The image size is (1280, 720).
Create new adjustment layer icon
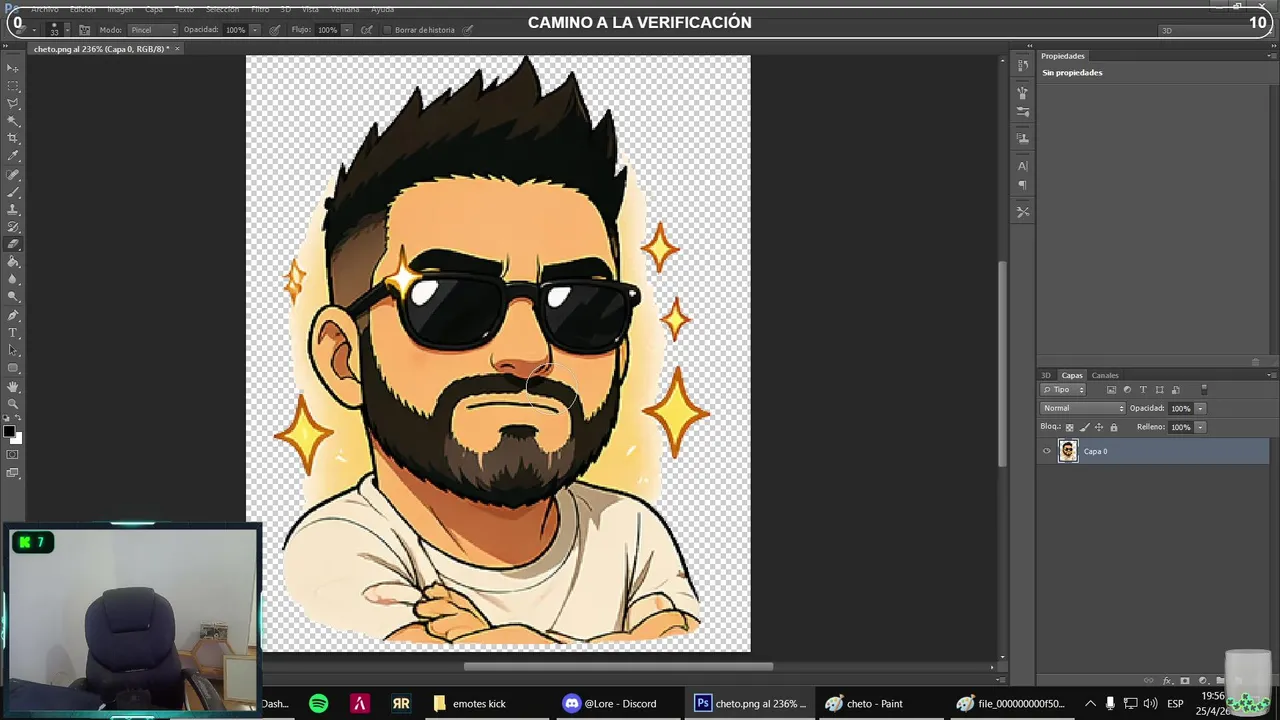1204,681
